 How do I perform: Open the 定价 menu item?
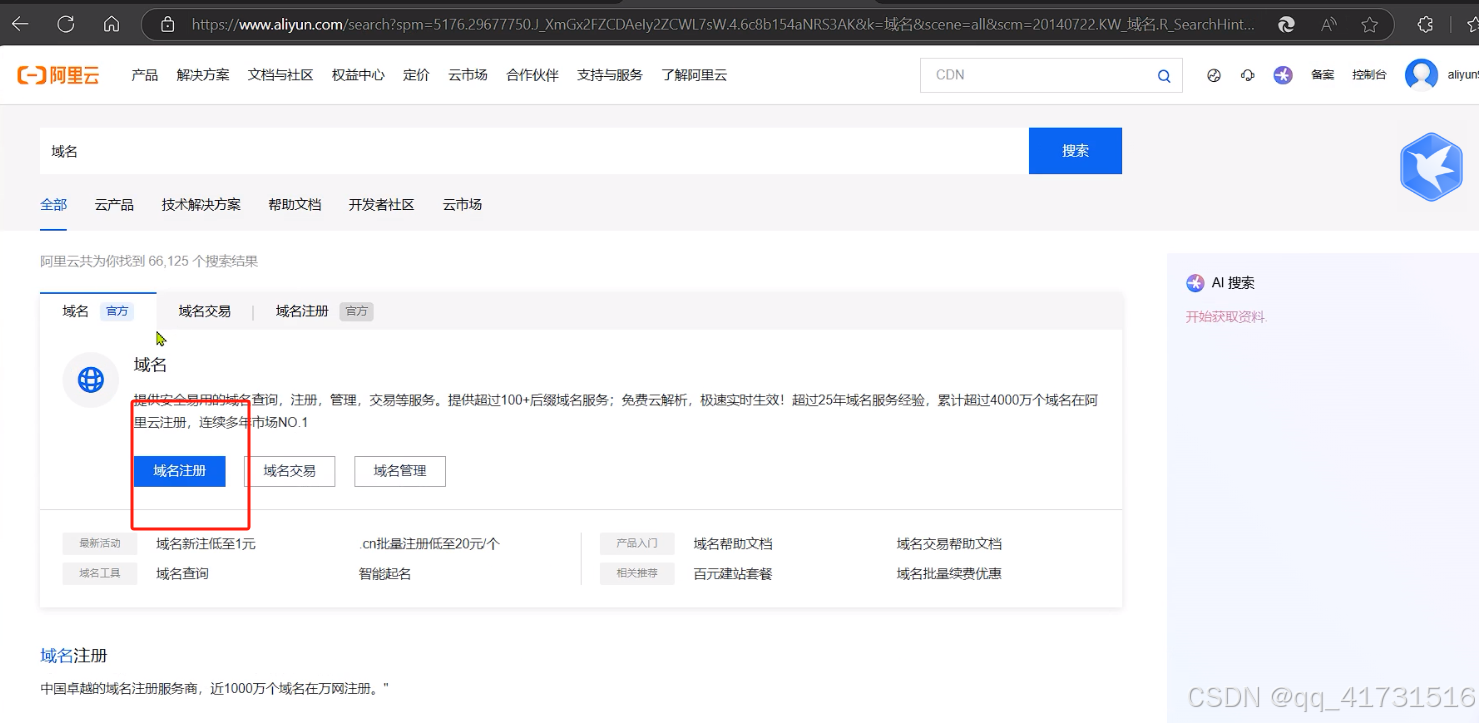(x=416, y=75)
